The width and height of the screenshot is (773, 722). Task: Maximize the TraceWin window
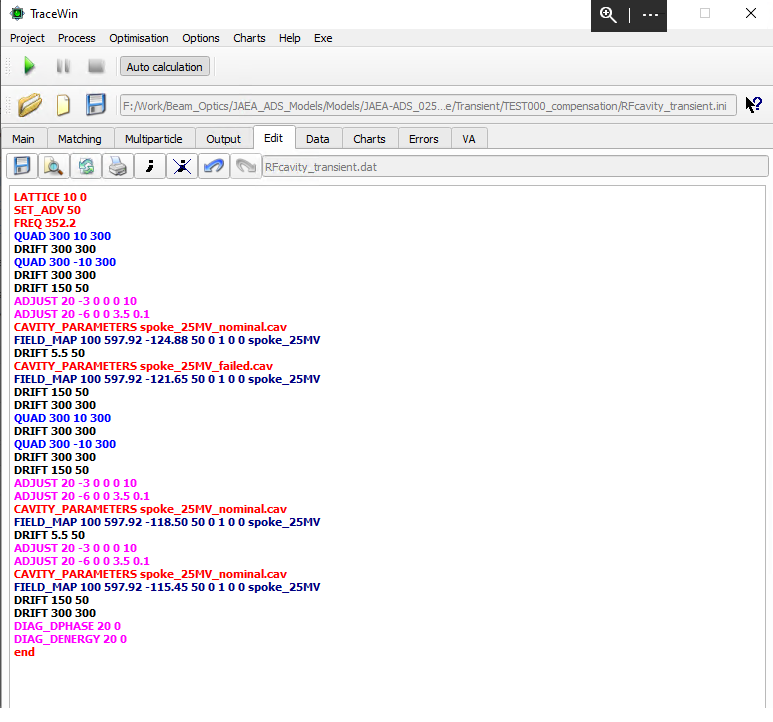coord(705,13)
